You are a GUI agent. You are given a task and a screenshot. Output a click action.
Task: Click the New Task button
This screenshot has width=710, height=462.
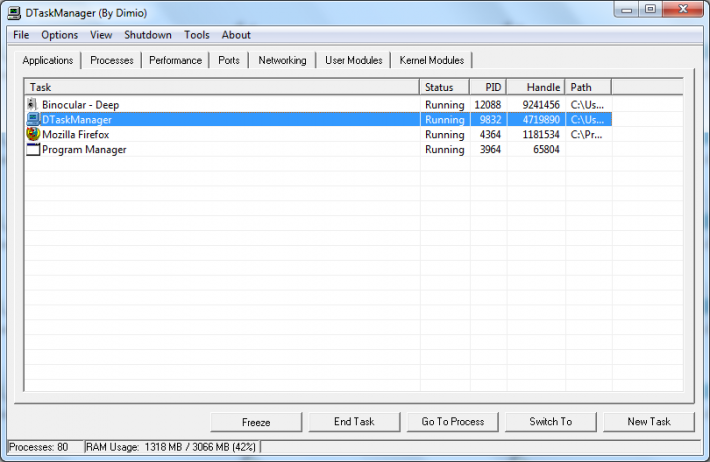coord(649,422)
